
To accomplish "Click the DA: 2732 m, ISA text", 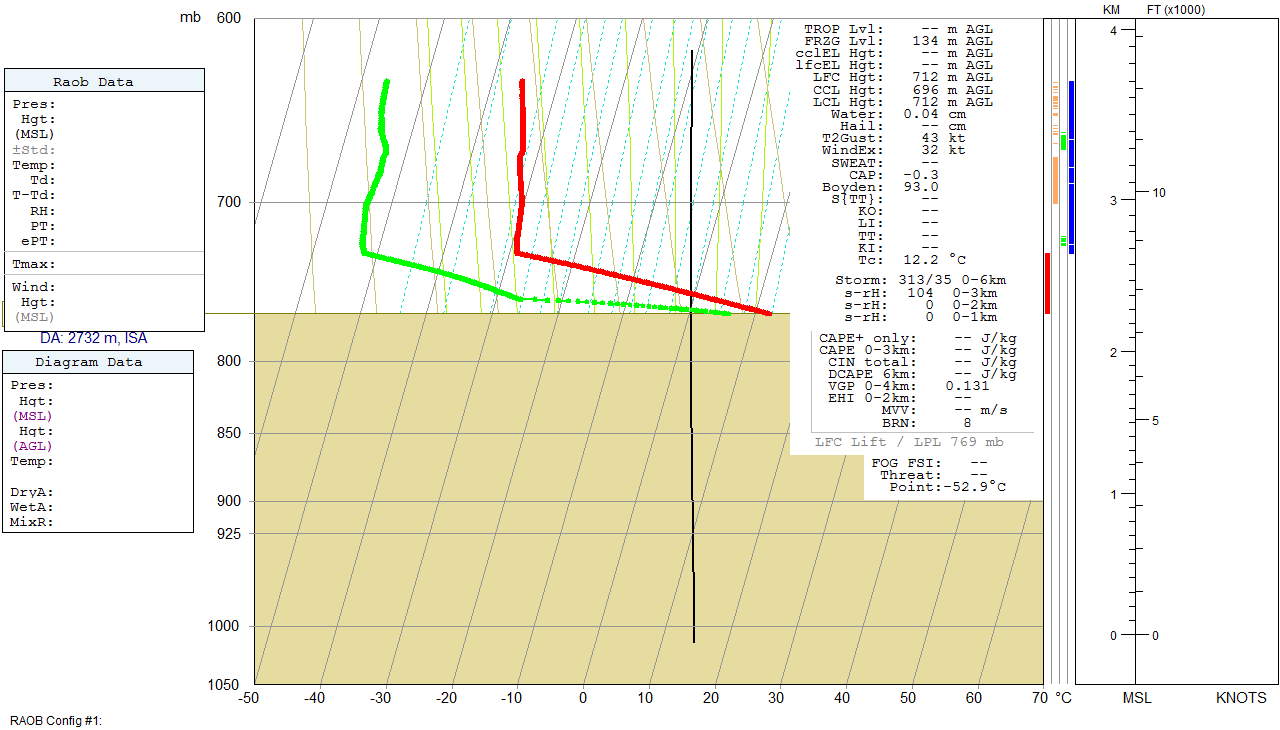I will [x=93, y=339].
